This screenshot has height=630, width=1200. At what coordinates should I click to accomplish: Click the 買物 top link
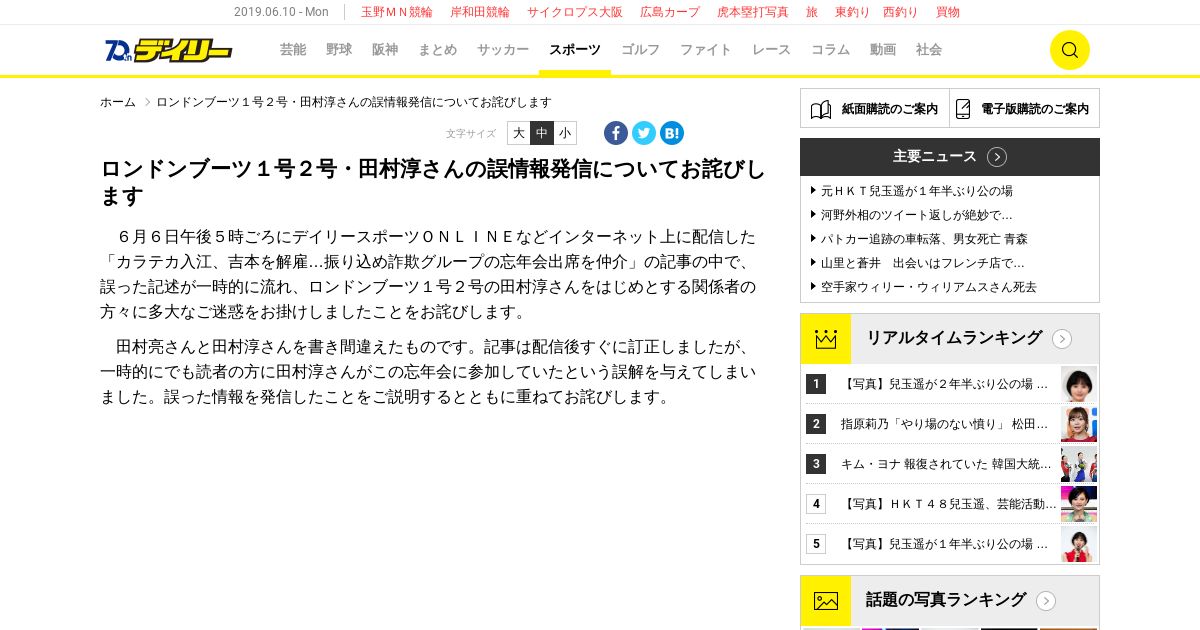(948, 12)
